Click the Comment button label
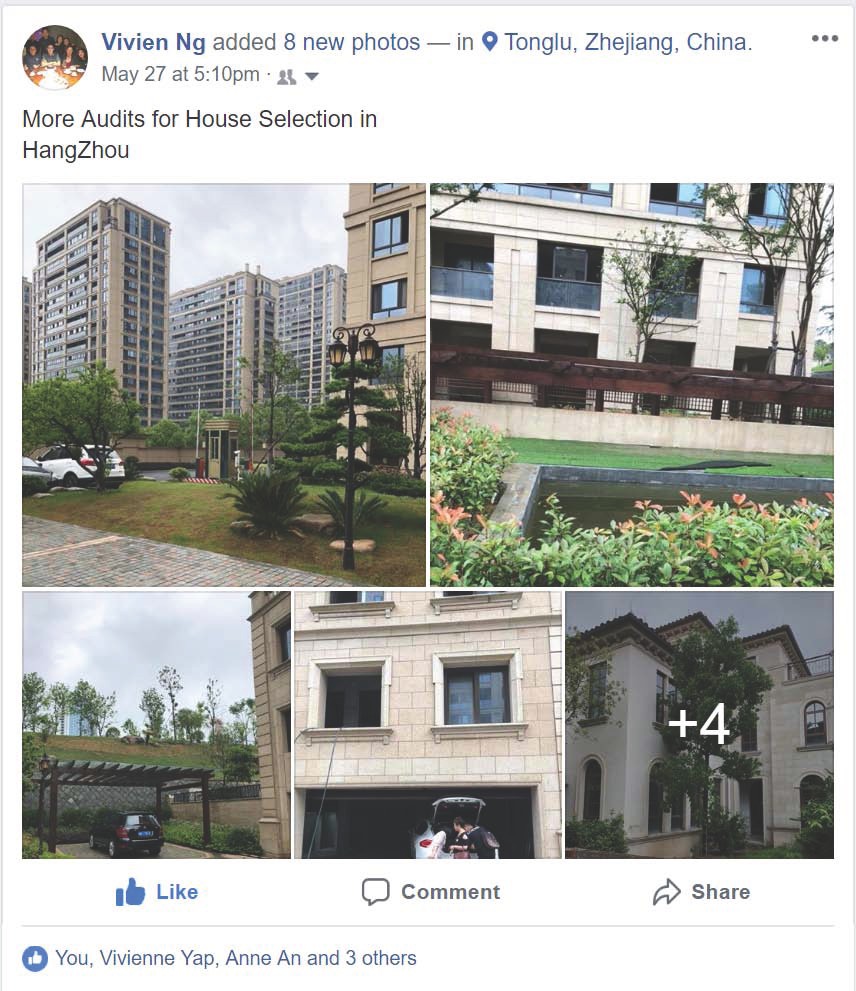Viewport: 856px width, 991px height. pyautogui.click(x=450, y=892)
